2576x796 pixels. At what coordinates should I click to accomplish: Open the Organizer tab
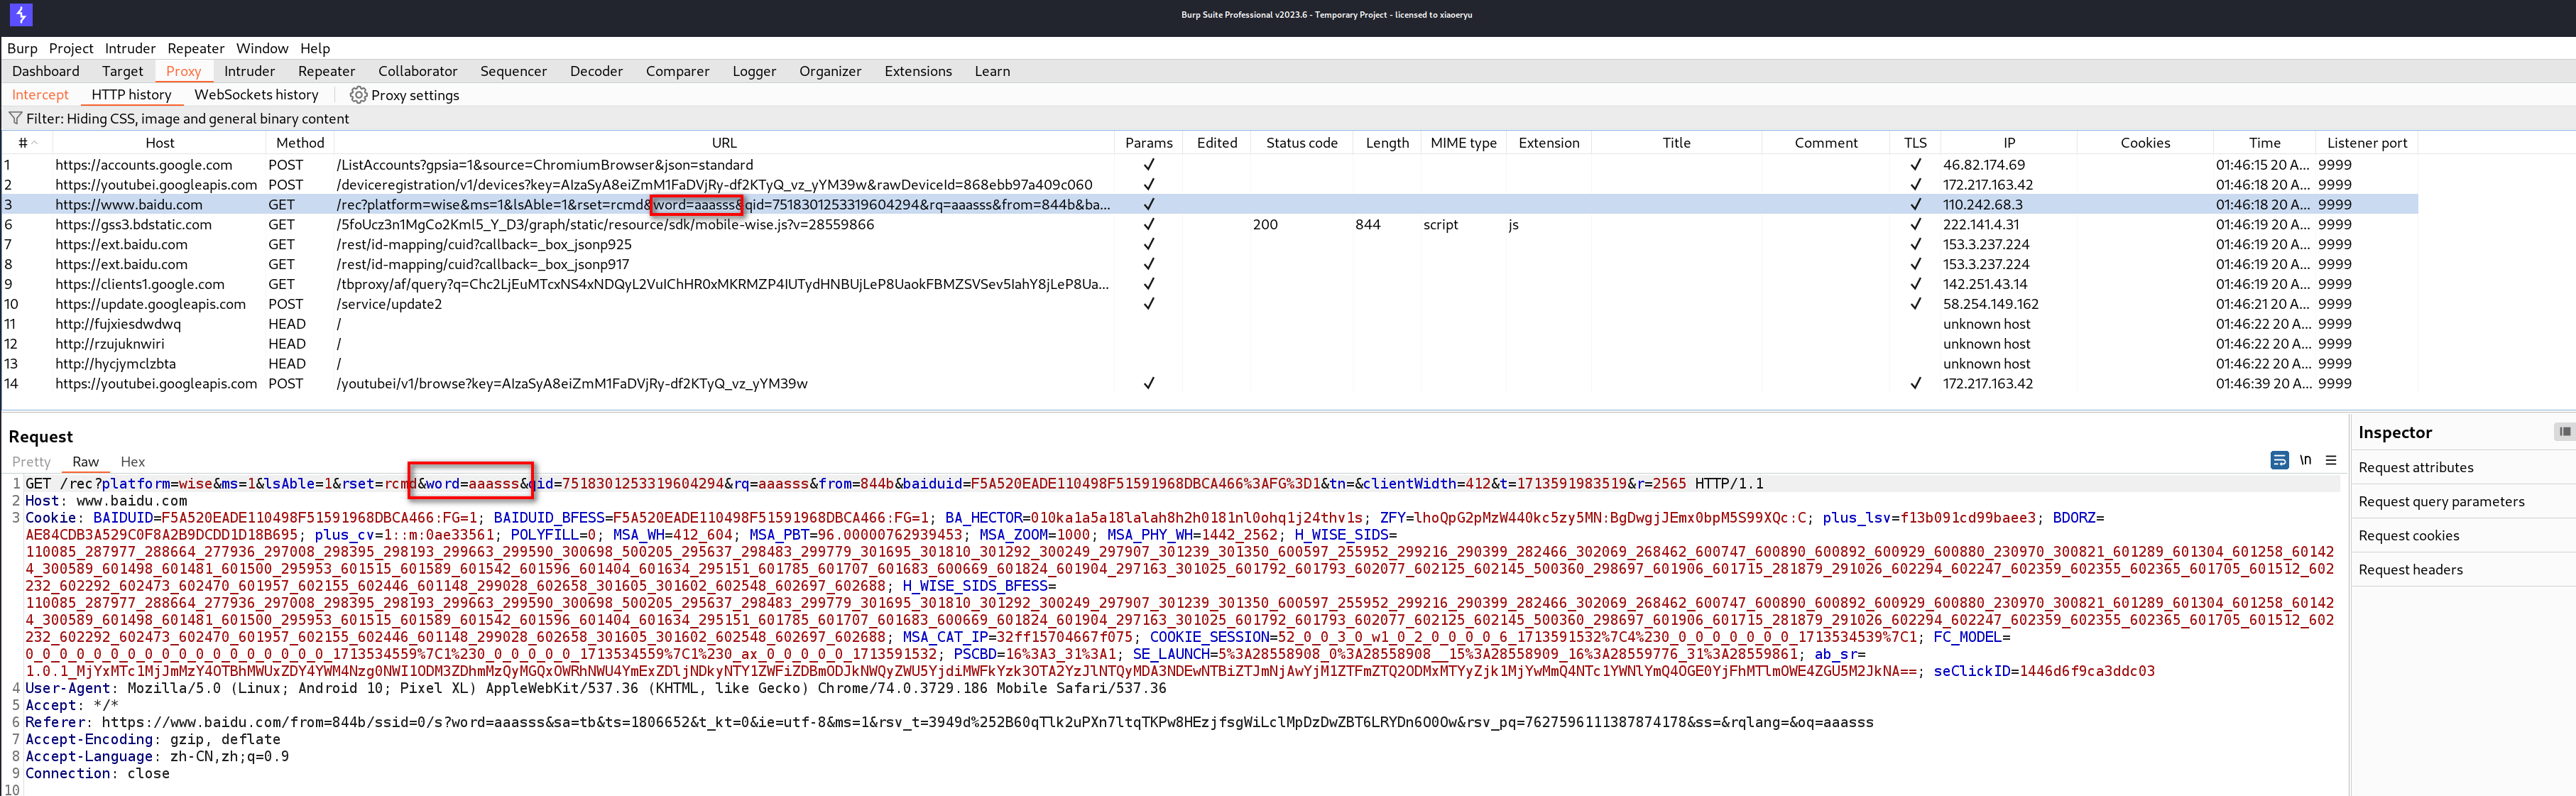(830, 71)
